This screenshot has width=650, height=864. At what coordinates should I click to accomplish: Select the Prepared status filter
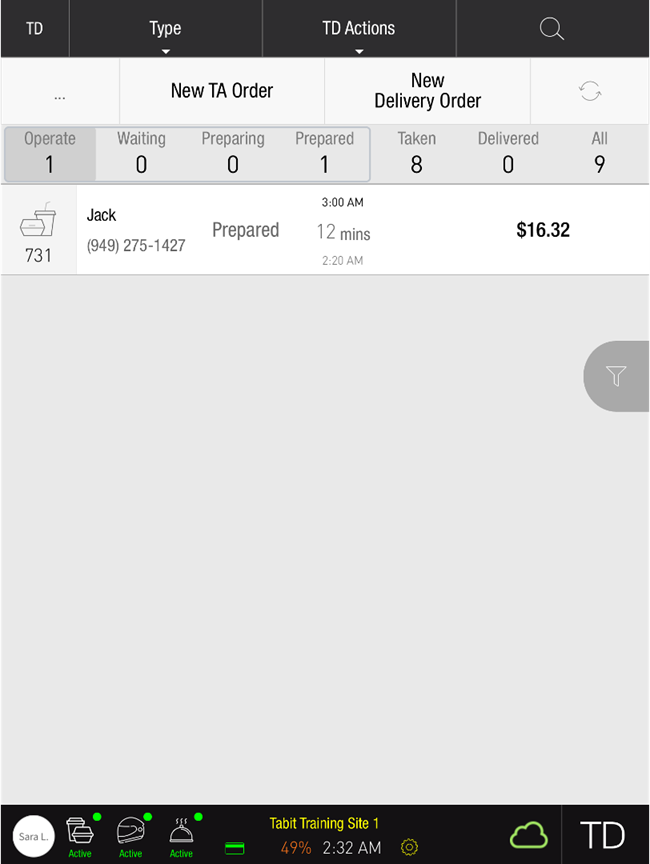click(x=324, y=152)
